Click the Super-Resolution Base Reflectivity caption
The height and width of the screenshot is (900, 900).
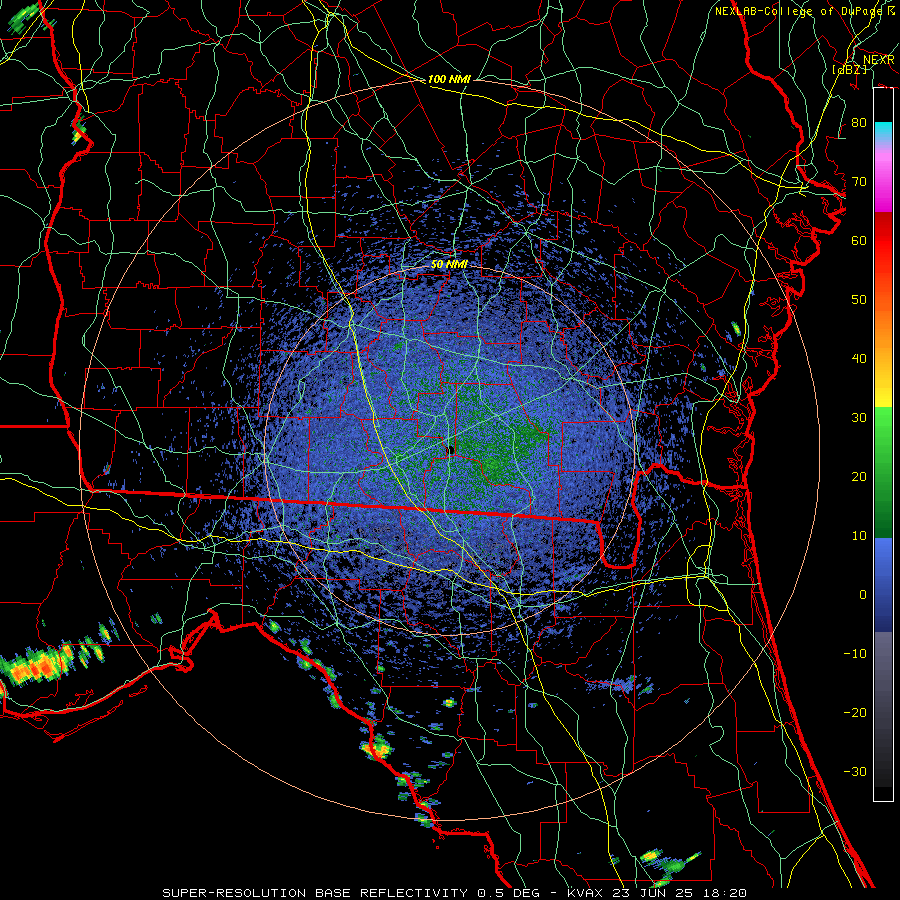[455, 893]
